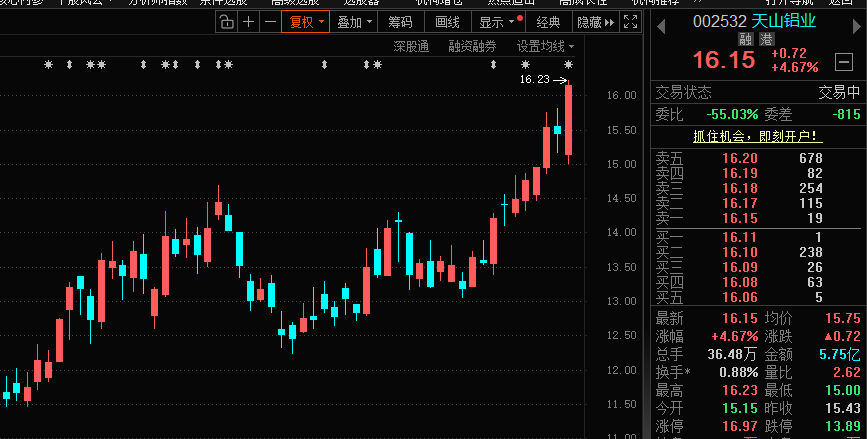The height and width of the screenshot is (439, 867).
Task: Select the 筹码 tab
Action: pyautogui.click(x=400, y=21)
